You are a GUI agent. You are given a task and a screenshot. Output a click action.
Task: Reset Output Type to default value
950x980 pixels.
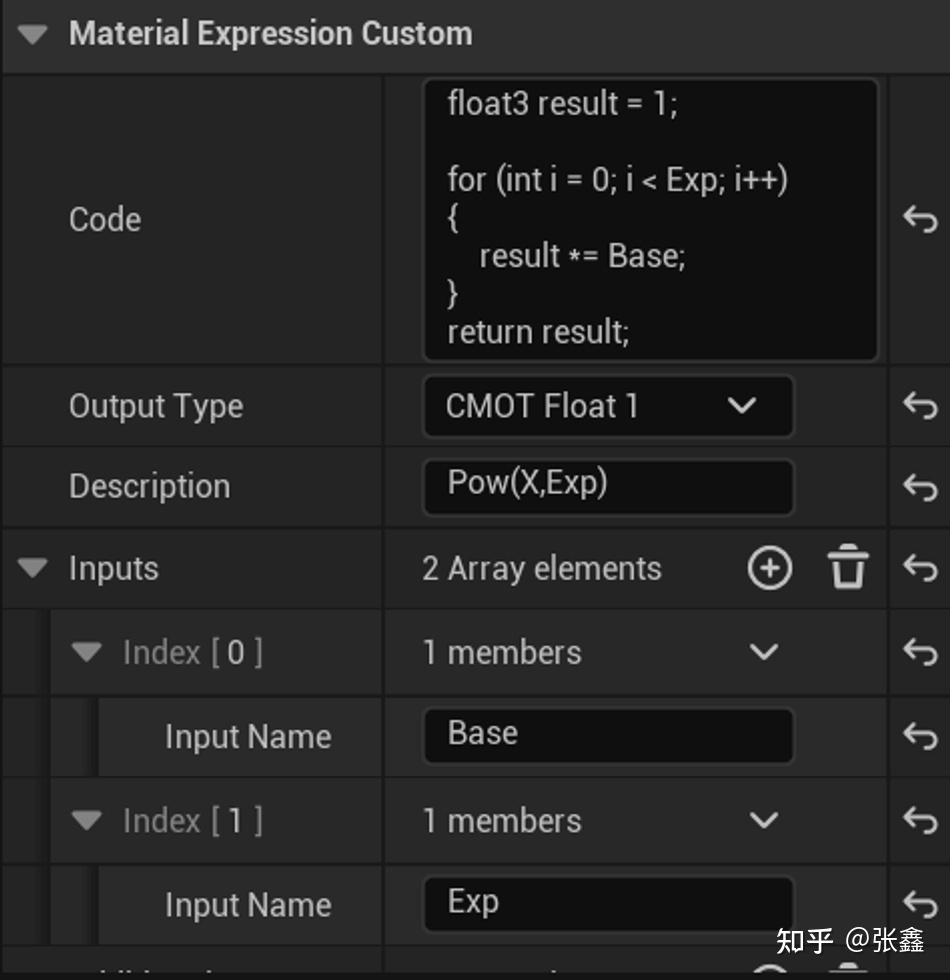point(919,405)
